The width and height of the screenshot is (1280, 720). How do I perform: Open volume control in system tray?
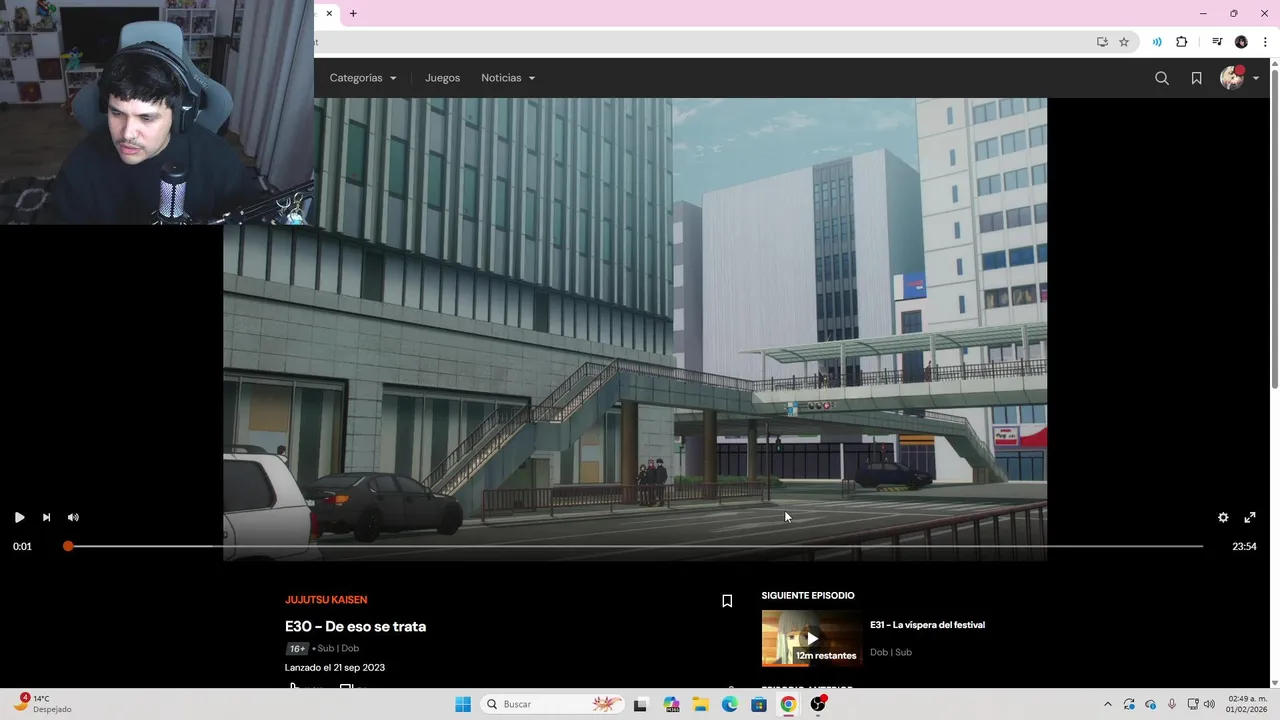tap(1210, 704)
